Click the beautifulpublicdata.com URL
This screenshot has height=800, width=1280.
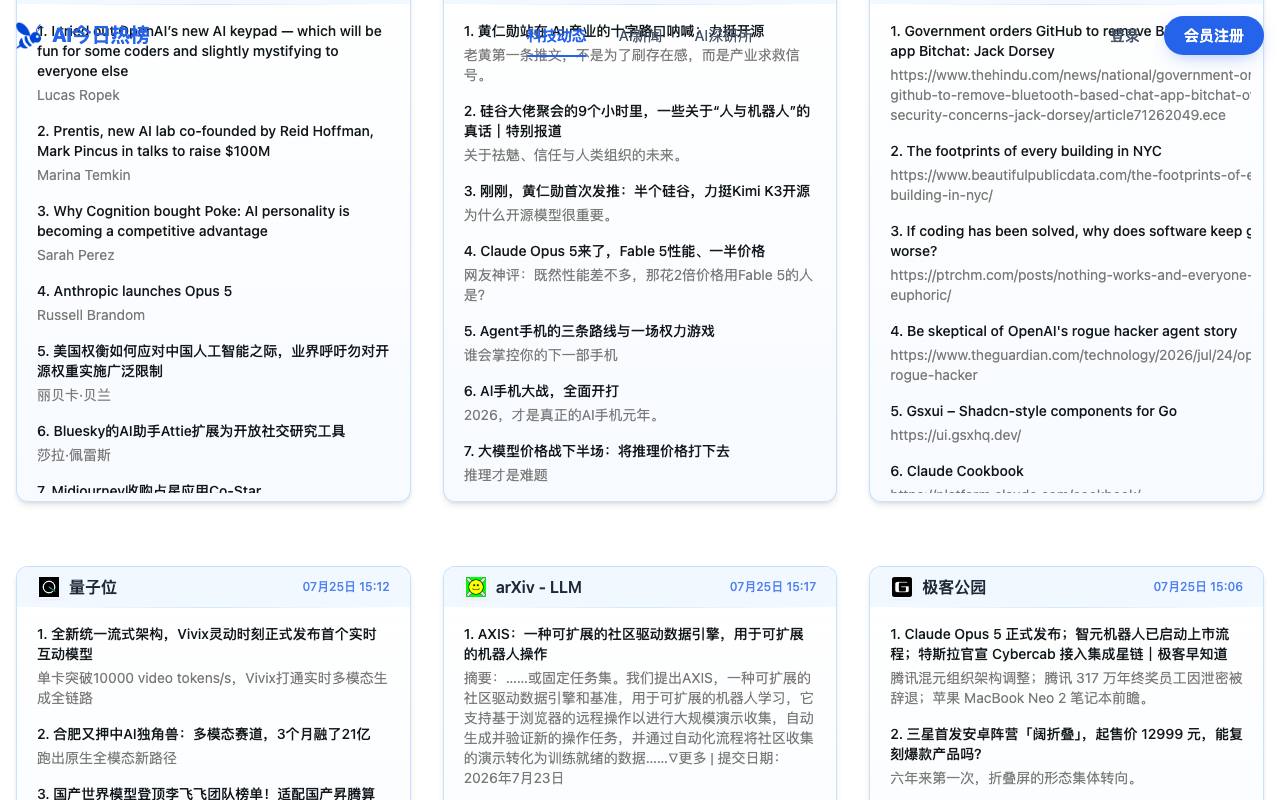coord(1071,185)
